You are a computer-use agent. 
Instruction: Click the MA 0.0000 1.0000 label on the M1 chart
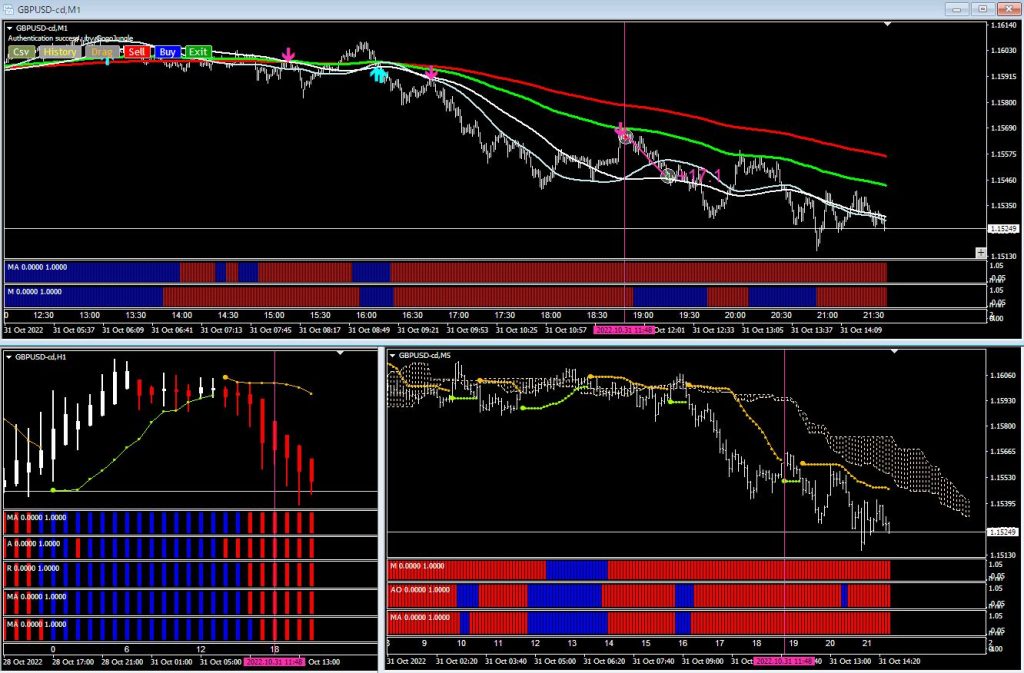pos(37,268)
